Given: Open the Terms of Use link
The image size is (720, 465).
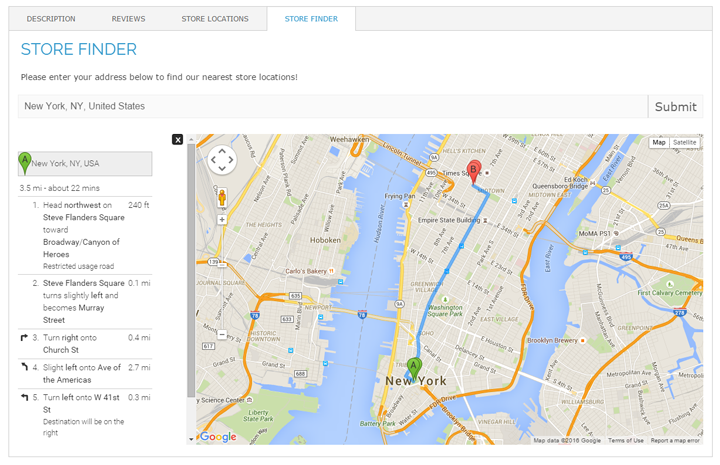Looking at the screenshot, I should click(x=626, y=440).
